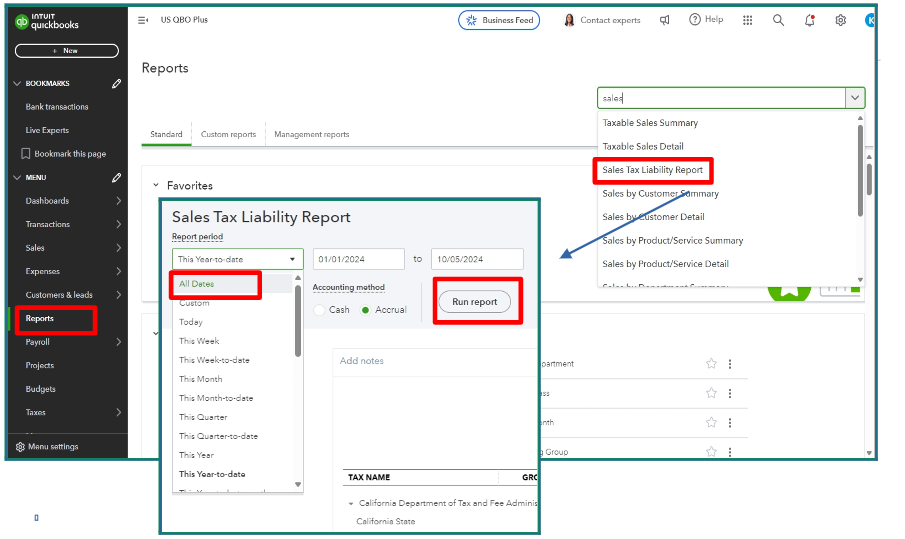Click the Accounting method label
This screenshot has width=905, height=539.
pyautogui.click(x=349, y=287)
